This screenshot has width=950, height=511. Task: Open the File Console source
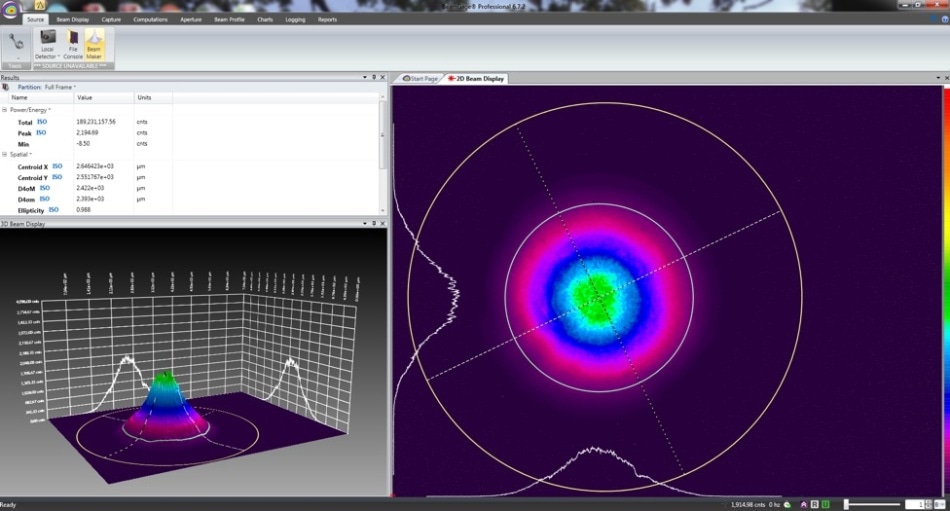click(x=73, y=45)
